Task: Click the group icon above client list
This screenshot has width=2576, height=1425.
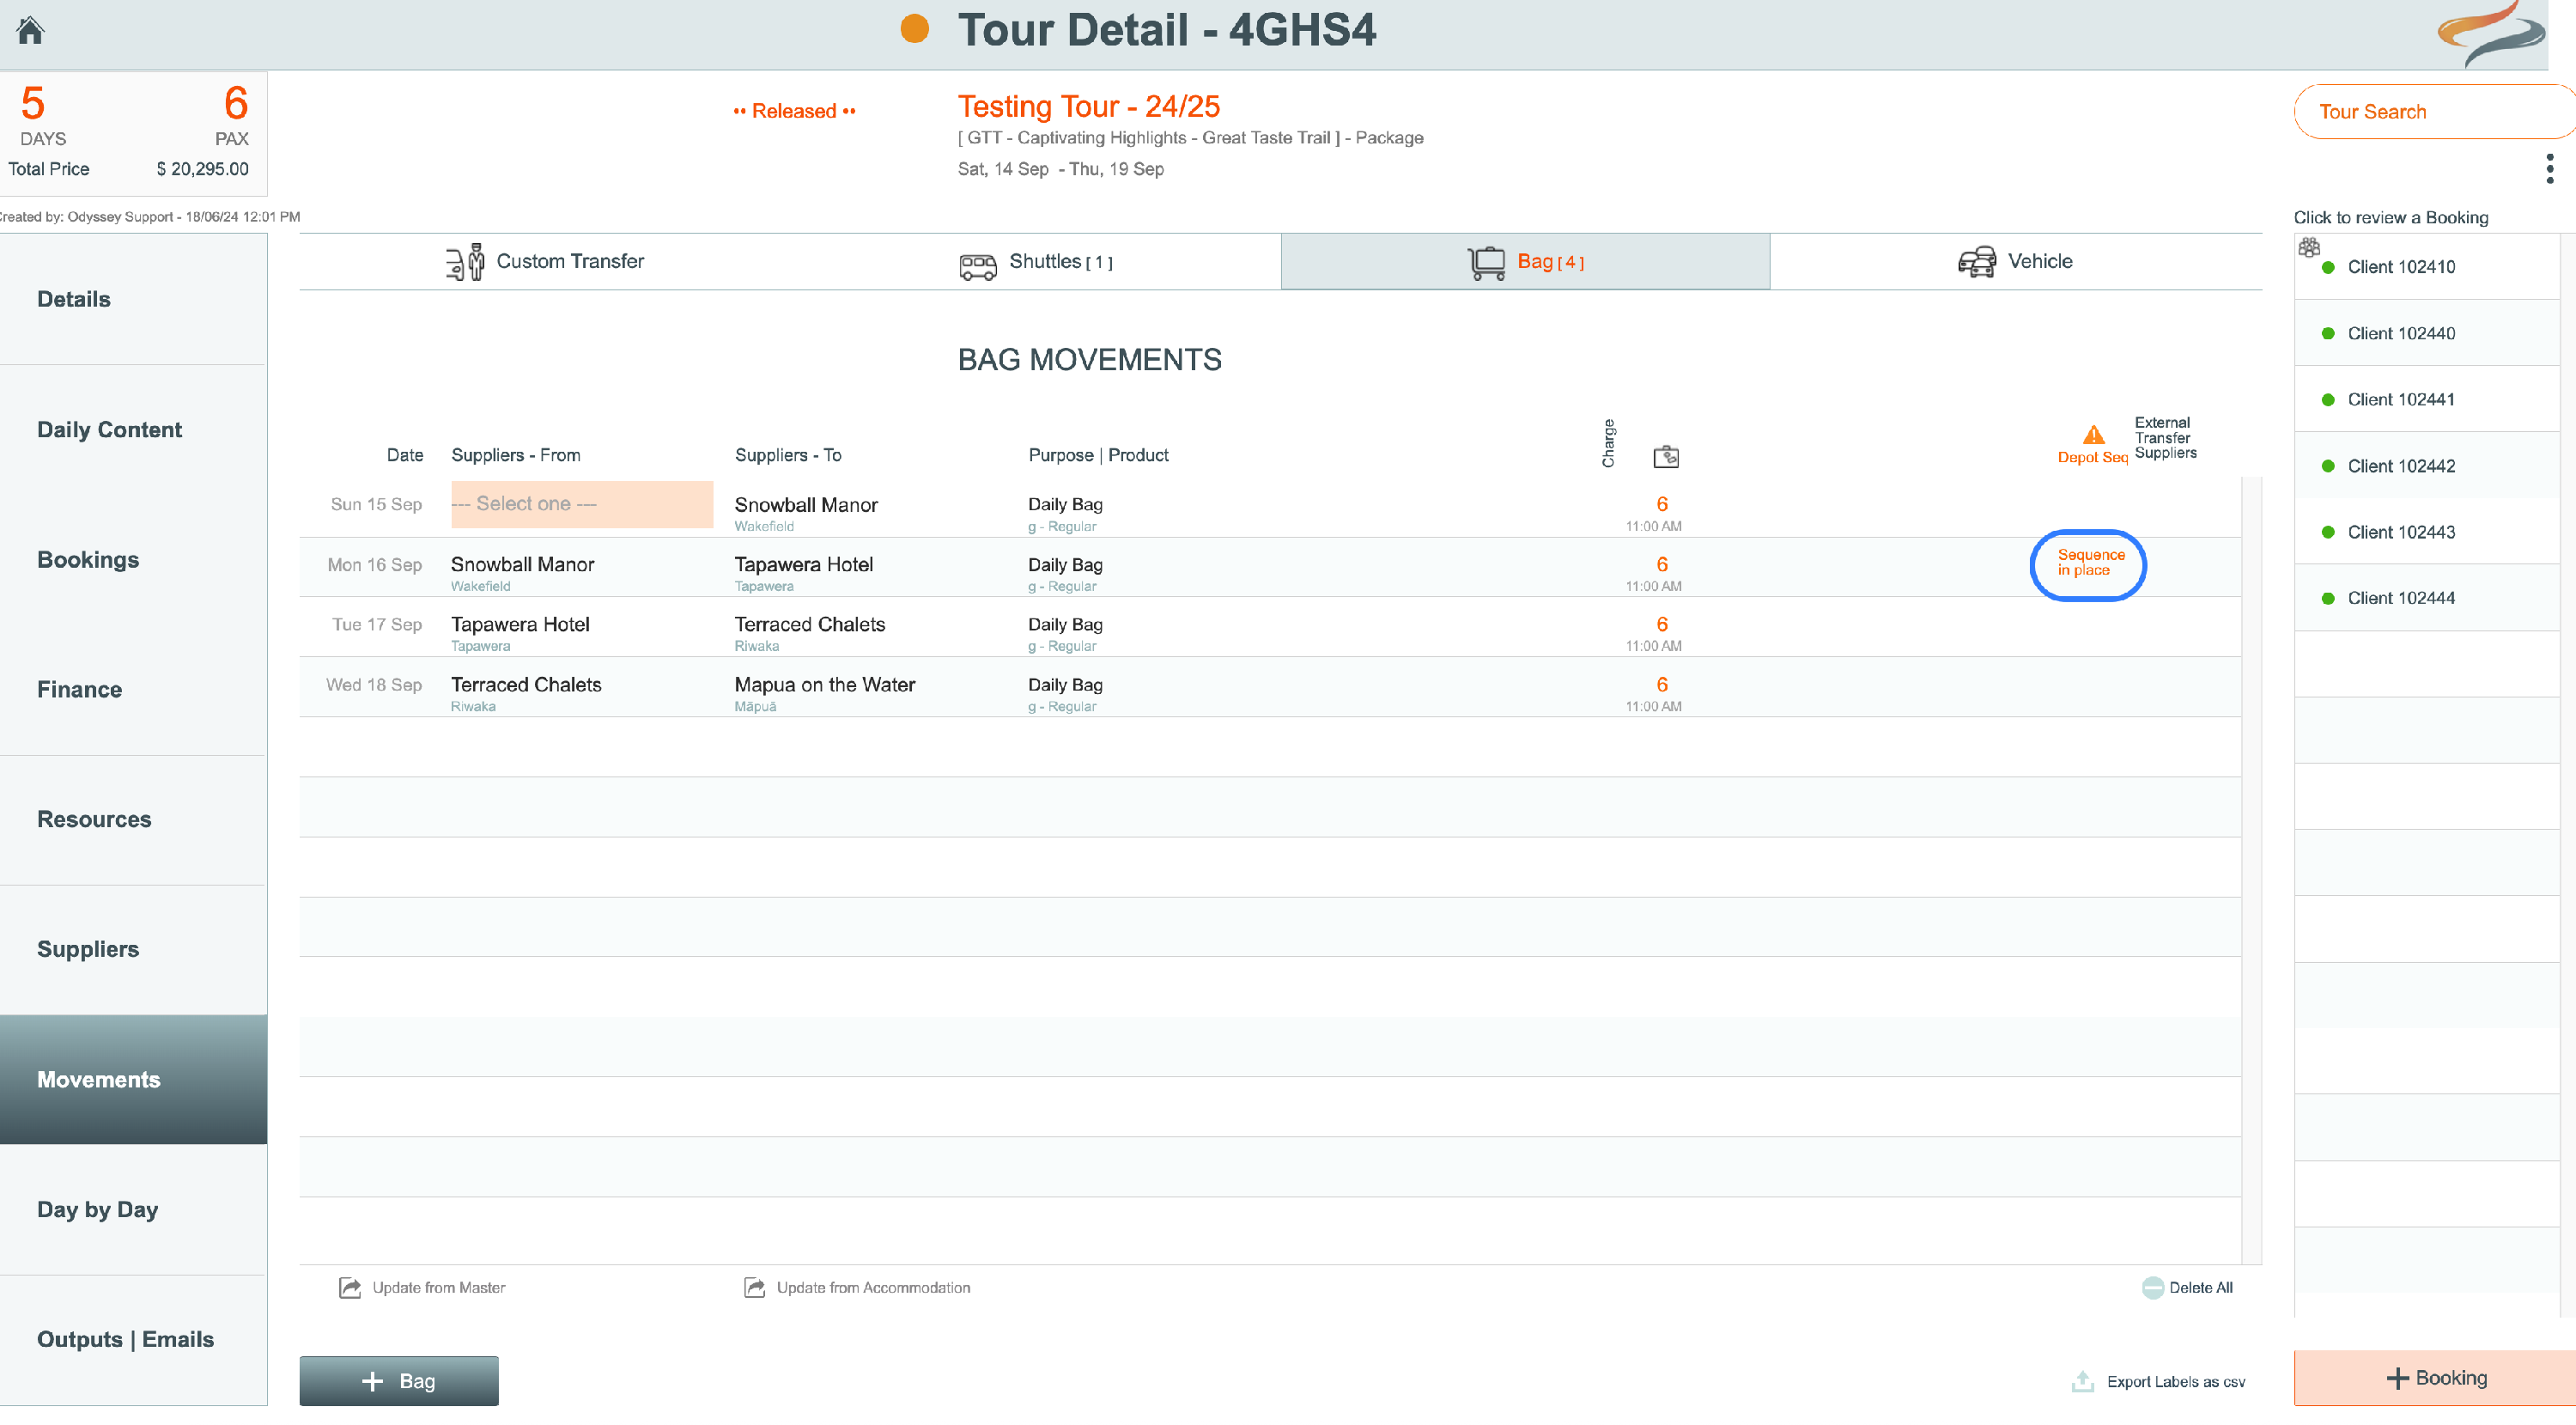Action: tap(2309, 247)
